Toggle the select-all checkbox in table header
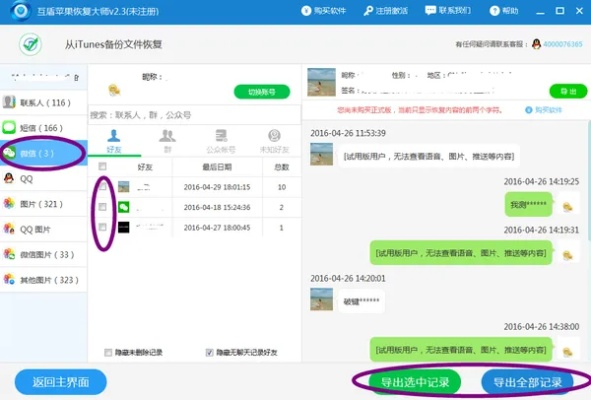 click(103, 166)
